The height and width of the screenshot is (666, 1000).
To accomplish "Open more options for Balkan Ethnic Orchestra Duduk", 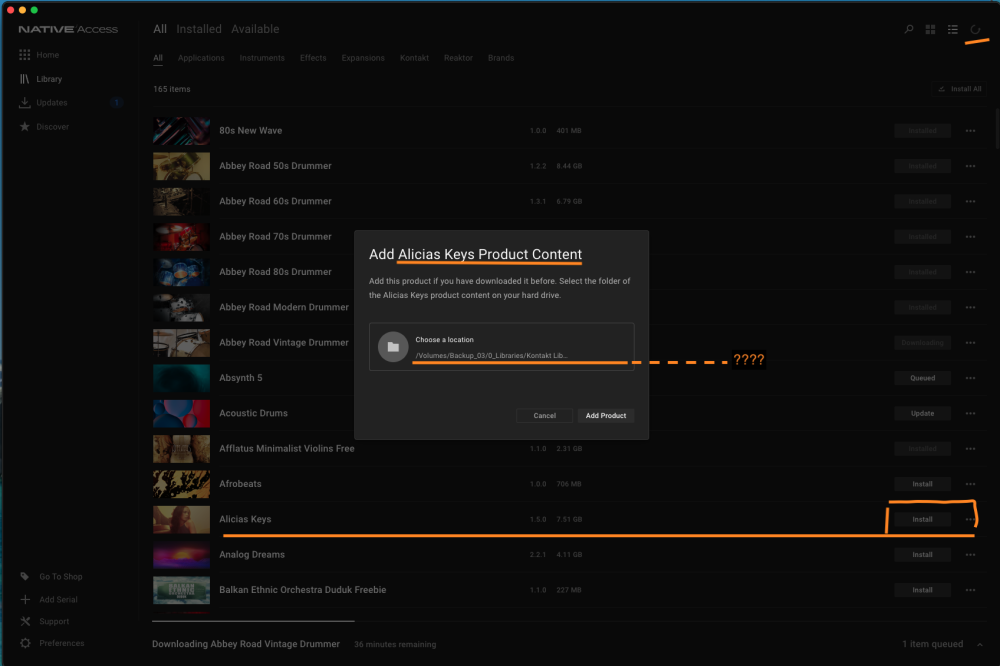I will 970,590.
